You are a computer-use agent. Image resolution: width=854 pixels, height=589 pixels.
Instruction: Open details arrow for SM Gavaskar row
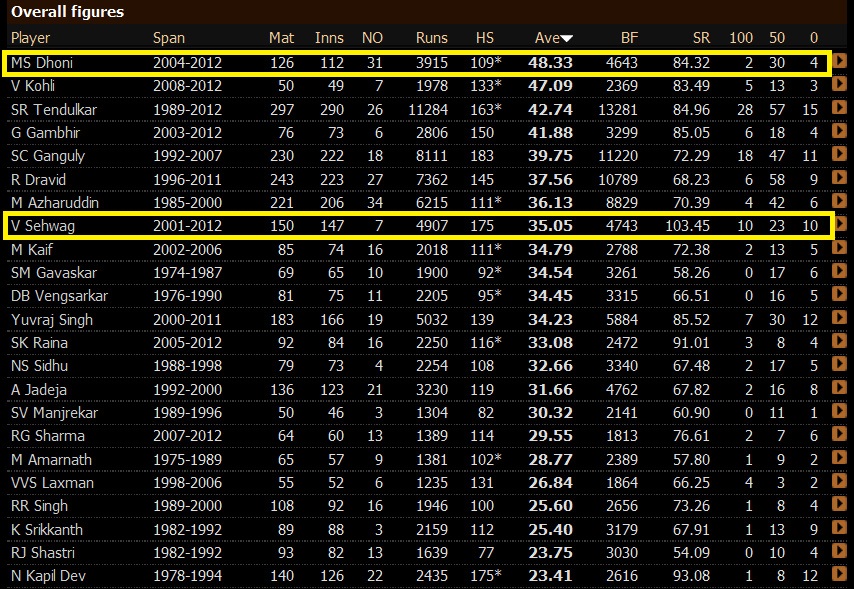[x=839, y=271]
